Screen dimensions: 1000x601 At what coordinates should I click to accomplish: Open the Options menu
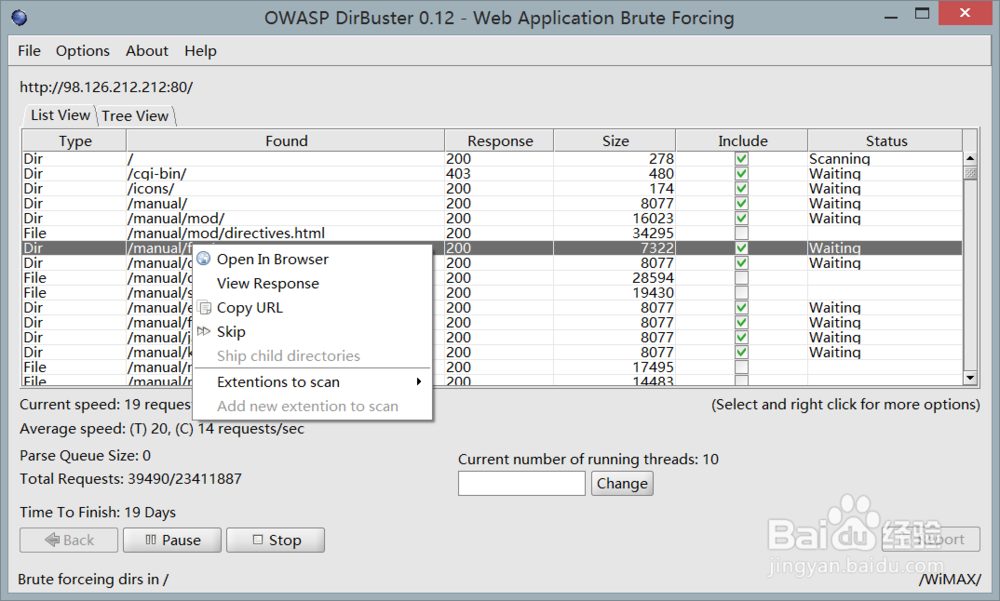tap(83, 51)
